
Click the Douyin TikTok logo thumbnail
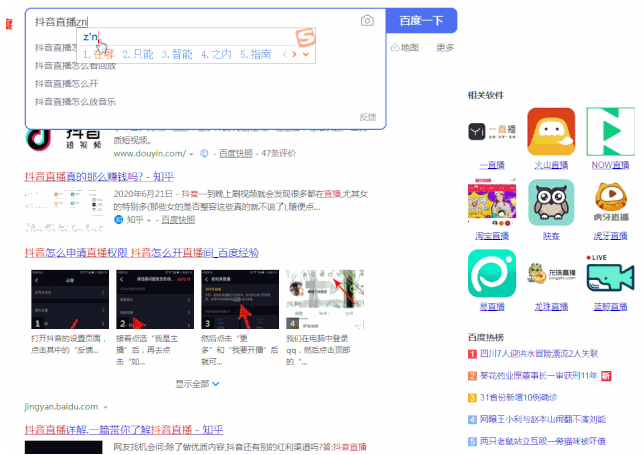64,140
